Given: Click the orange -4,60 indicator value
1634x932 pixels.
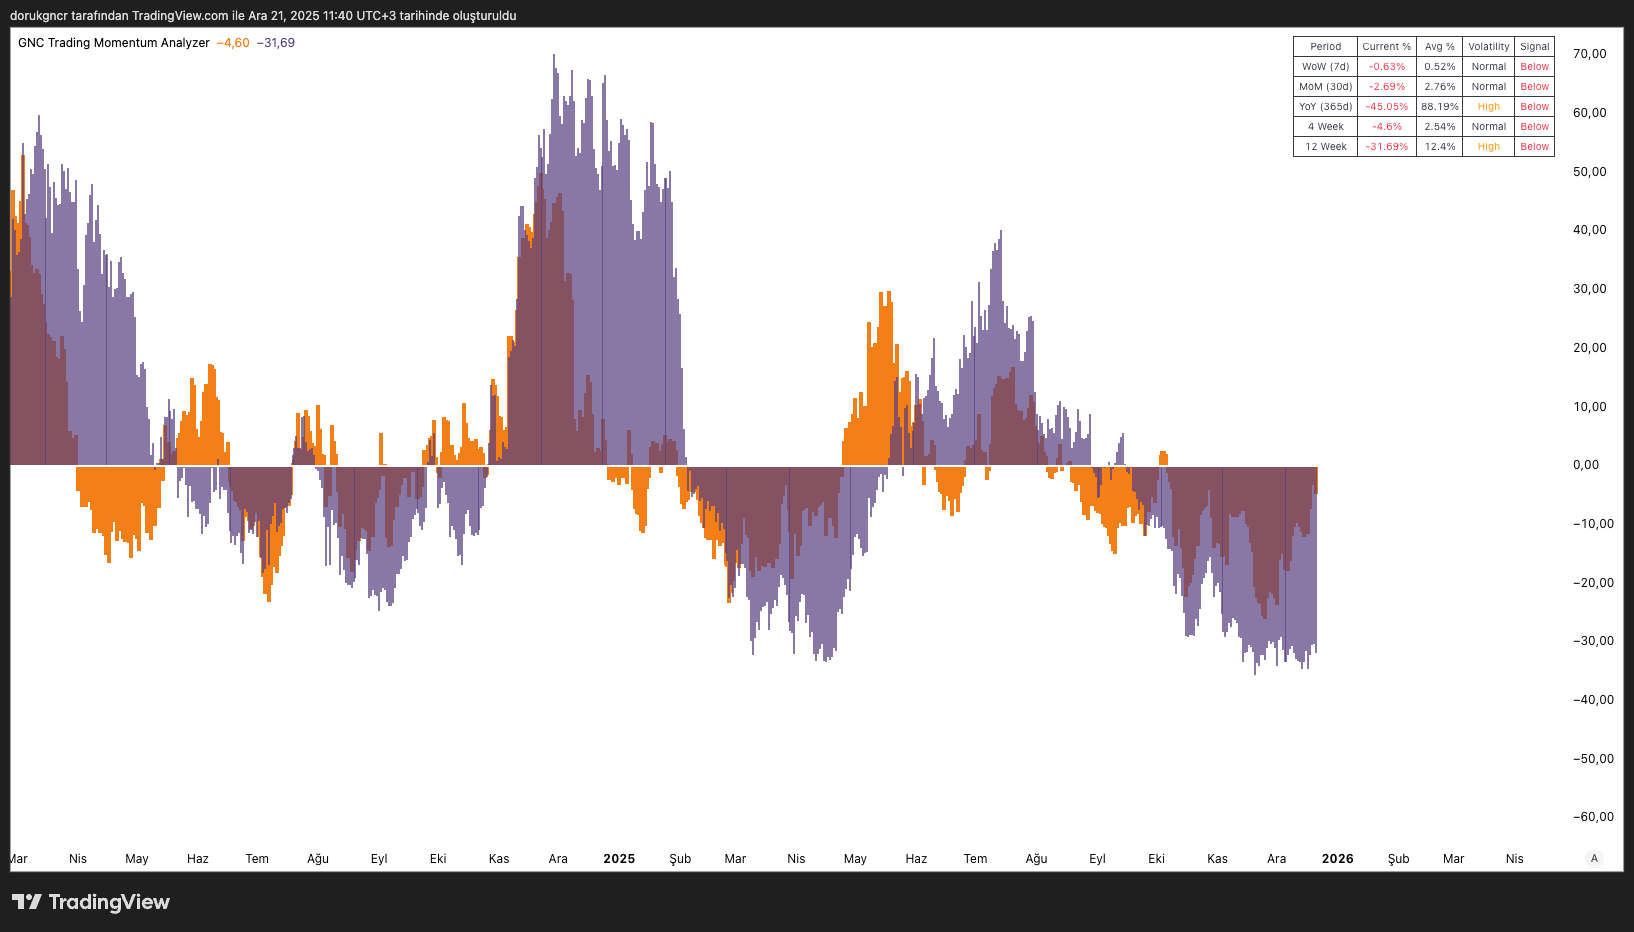Looking at the screenshot, I should point(233,43).
